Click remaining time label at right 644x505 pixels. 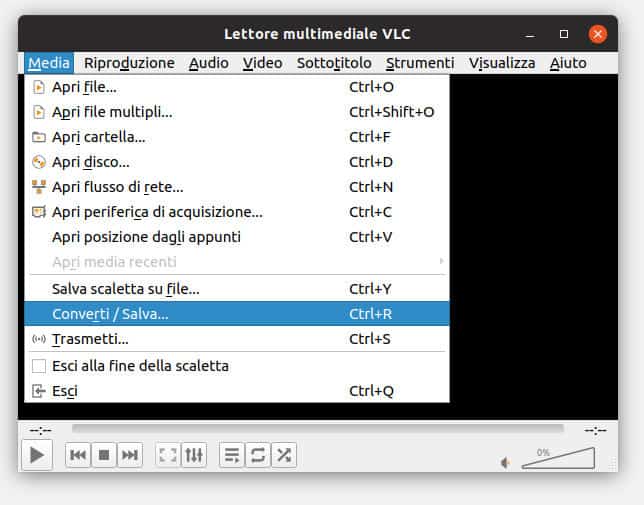coord(595,430)
